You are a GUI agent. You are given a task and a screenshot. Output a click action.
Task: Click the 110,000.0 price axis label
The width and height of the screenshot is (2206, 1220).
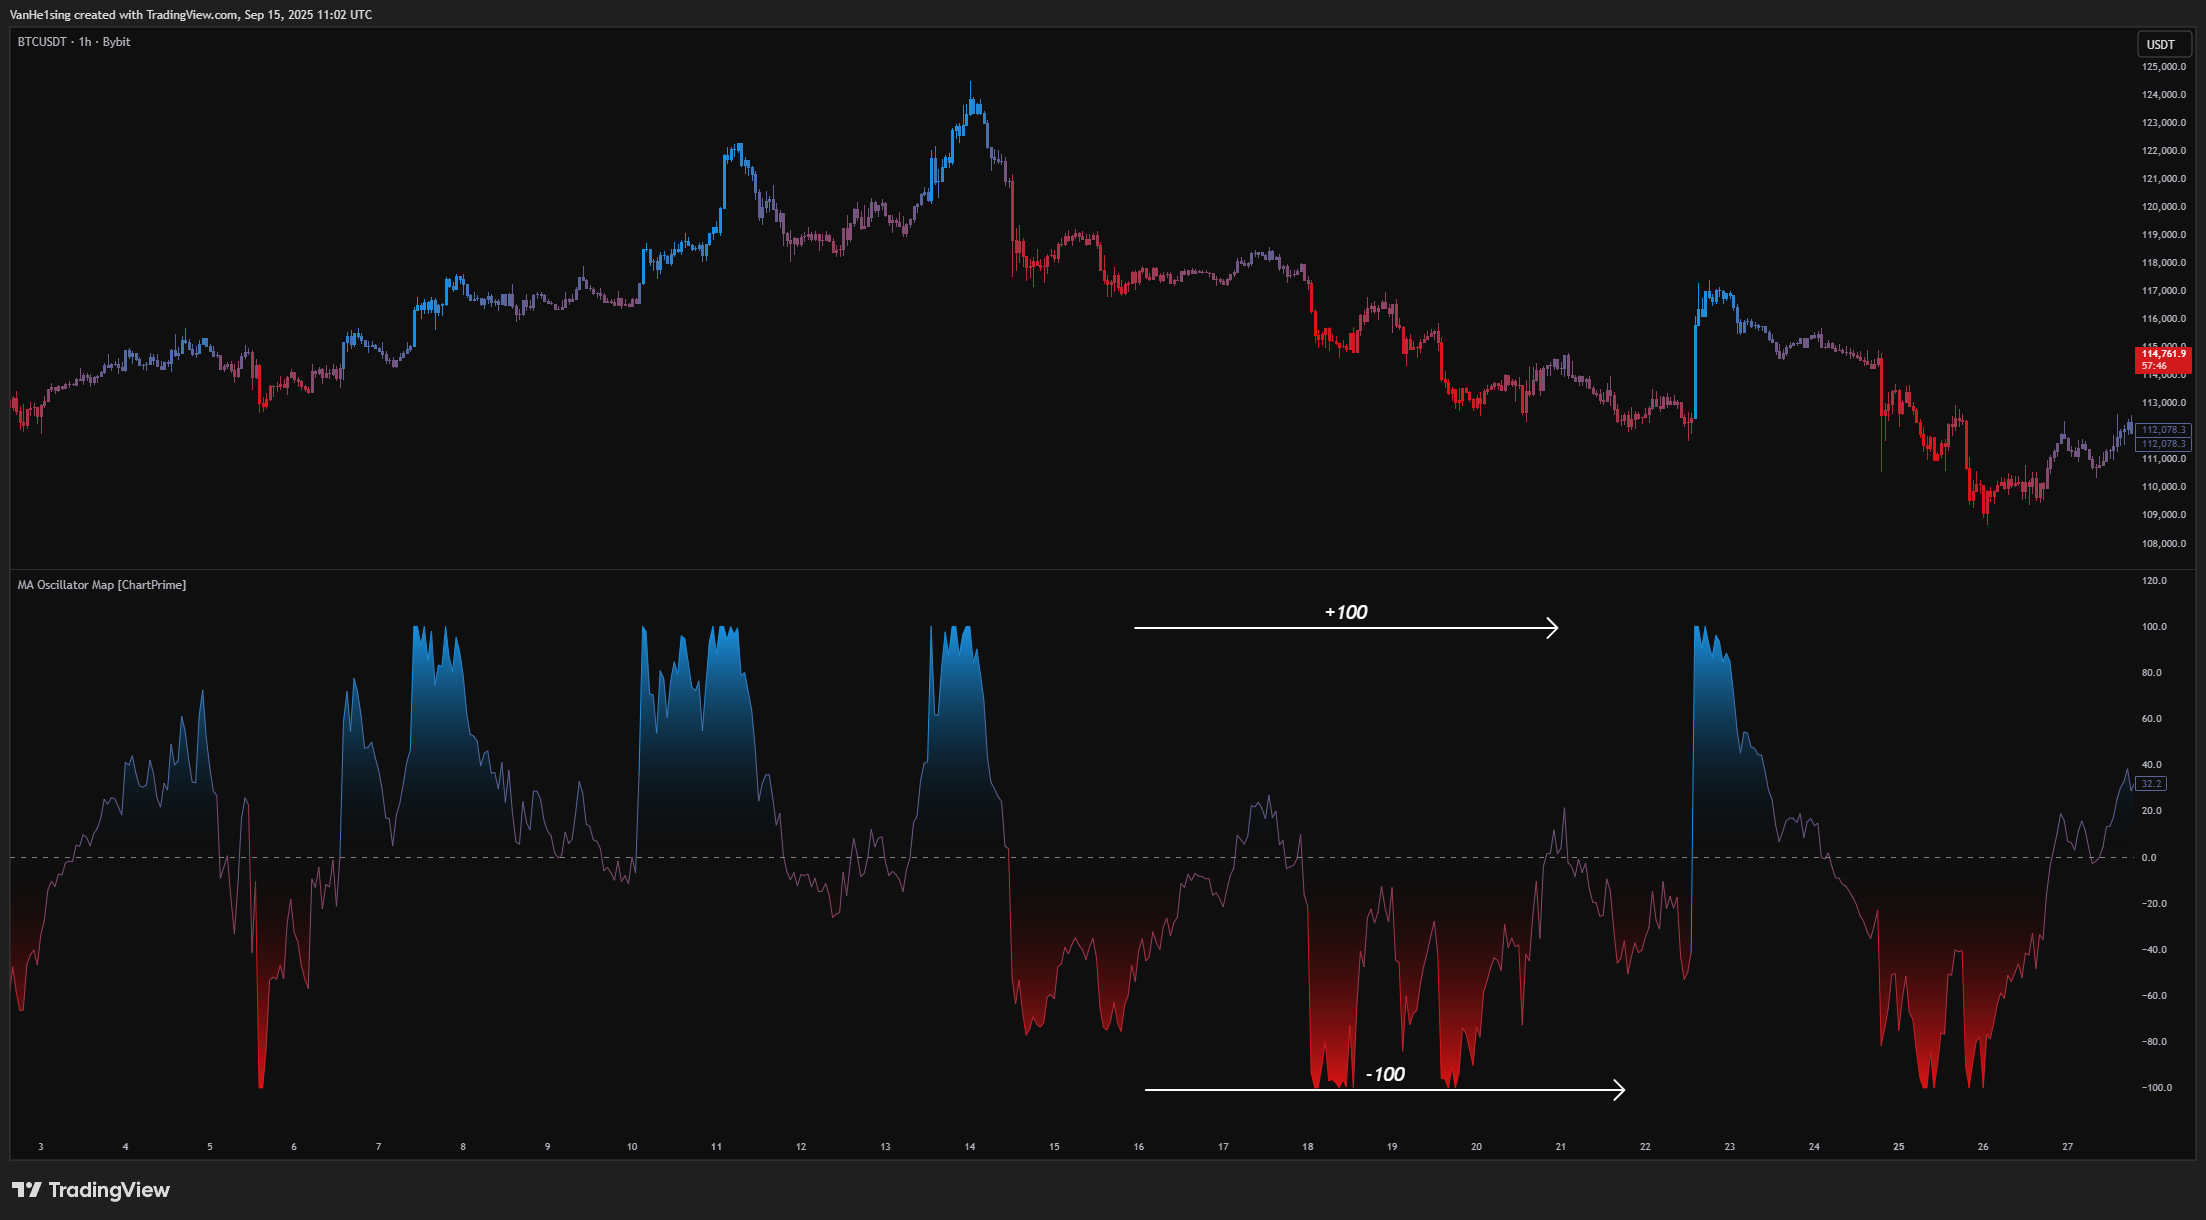coord(2164,487)
